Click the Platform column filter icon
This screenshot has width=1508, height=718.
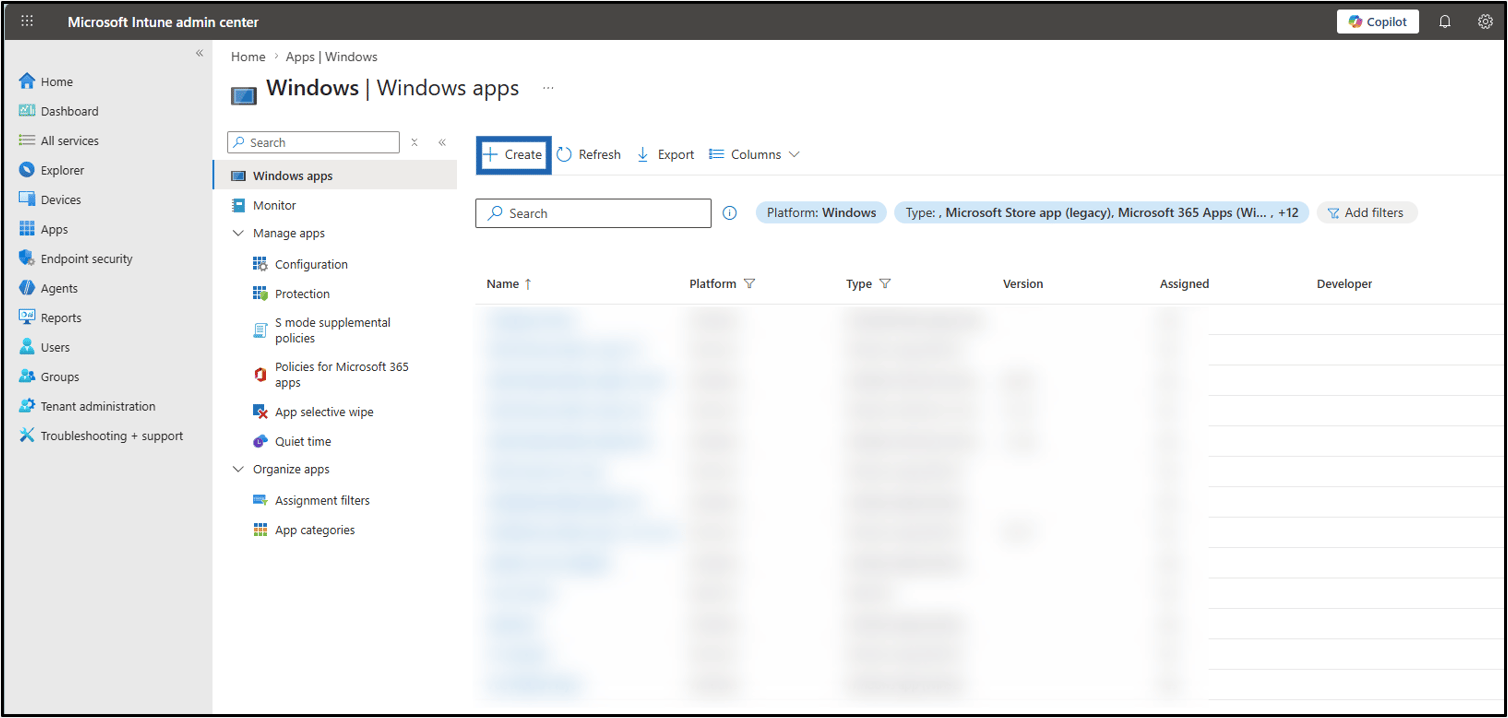749,284
